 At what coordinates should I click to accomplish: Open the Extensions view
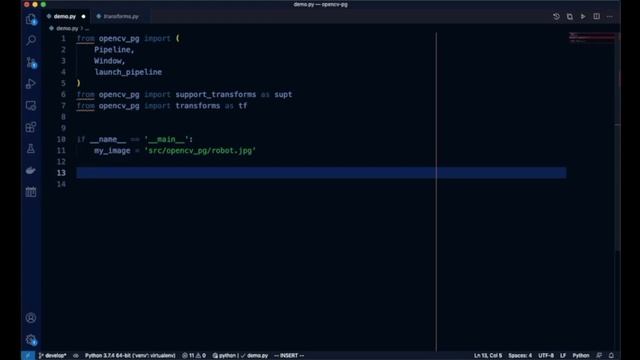pos(31,127)
